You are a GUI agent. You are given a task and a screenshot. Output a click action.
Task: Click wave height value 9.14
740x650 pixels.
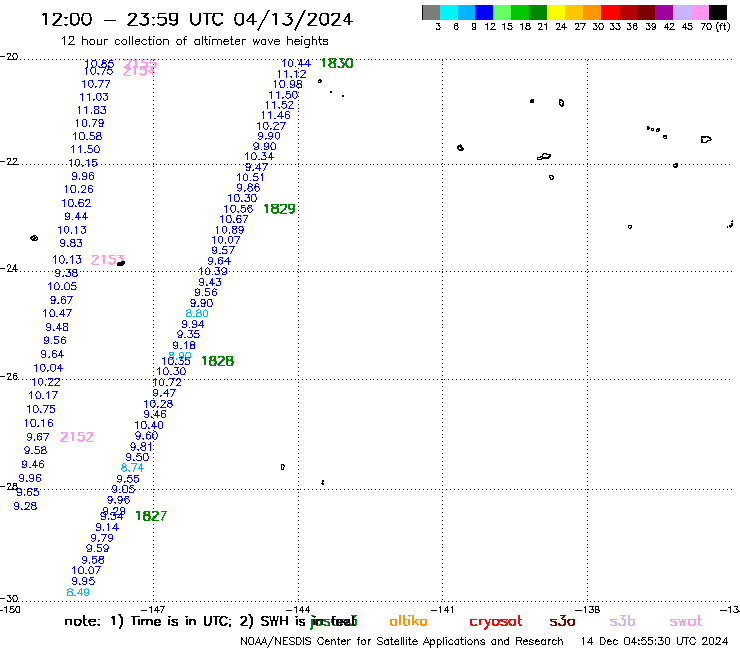[x=107, y=527]
